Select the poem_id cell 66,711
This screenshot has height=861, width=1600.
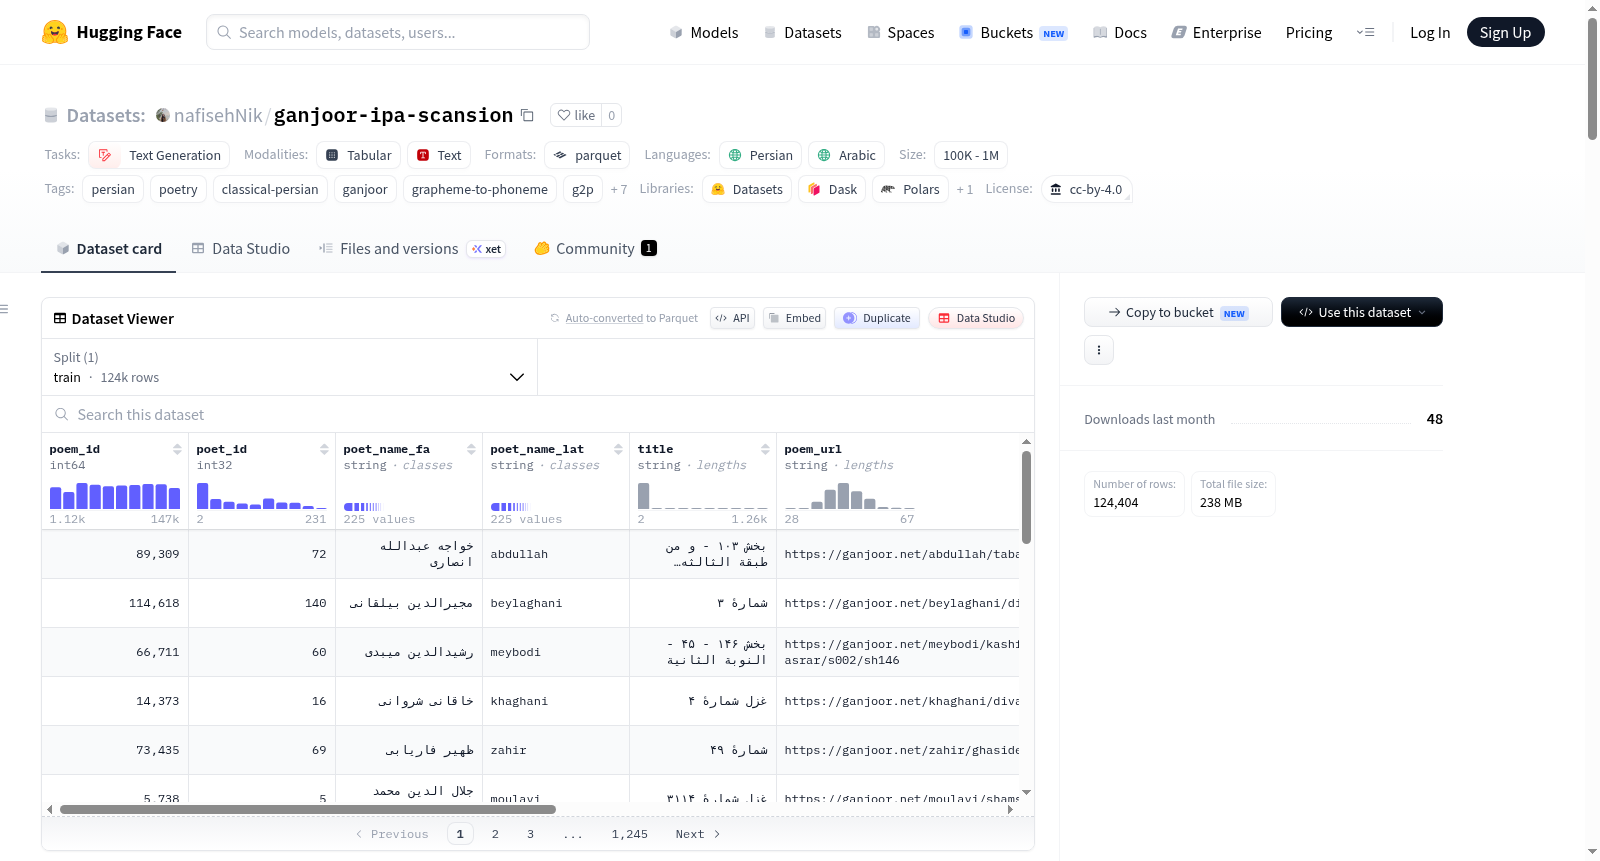(115, 652)
